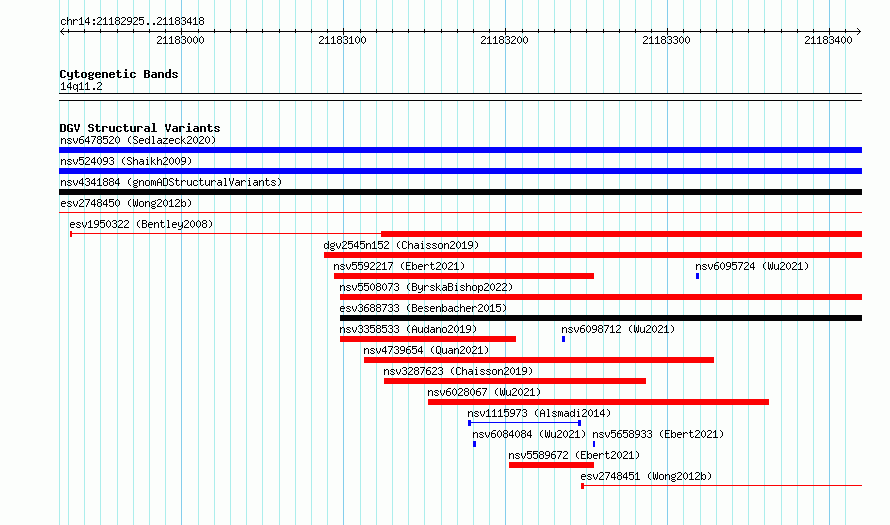Open nsv5658933 (Ebert2021) label
Viewport: 890px width, 525px height.
pos(658,434)
